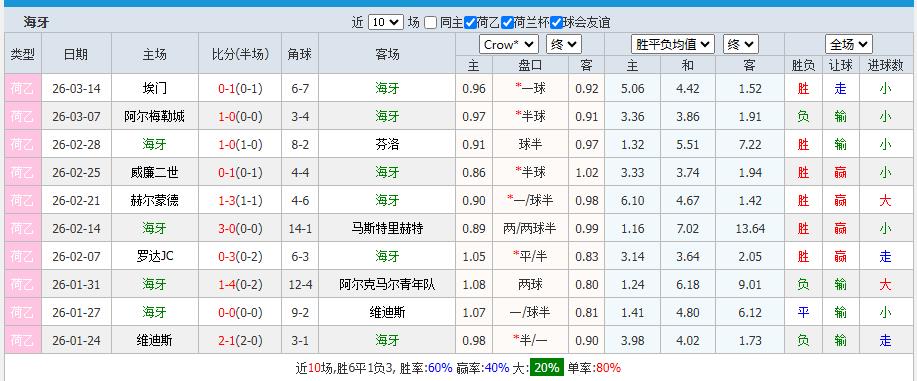The height and width of the screenshot is (381, 917).
Task: Click away team 马斯特里赫特
Action: 387,229
